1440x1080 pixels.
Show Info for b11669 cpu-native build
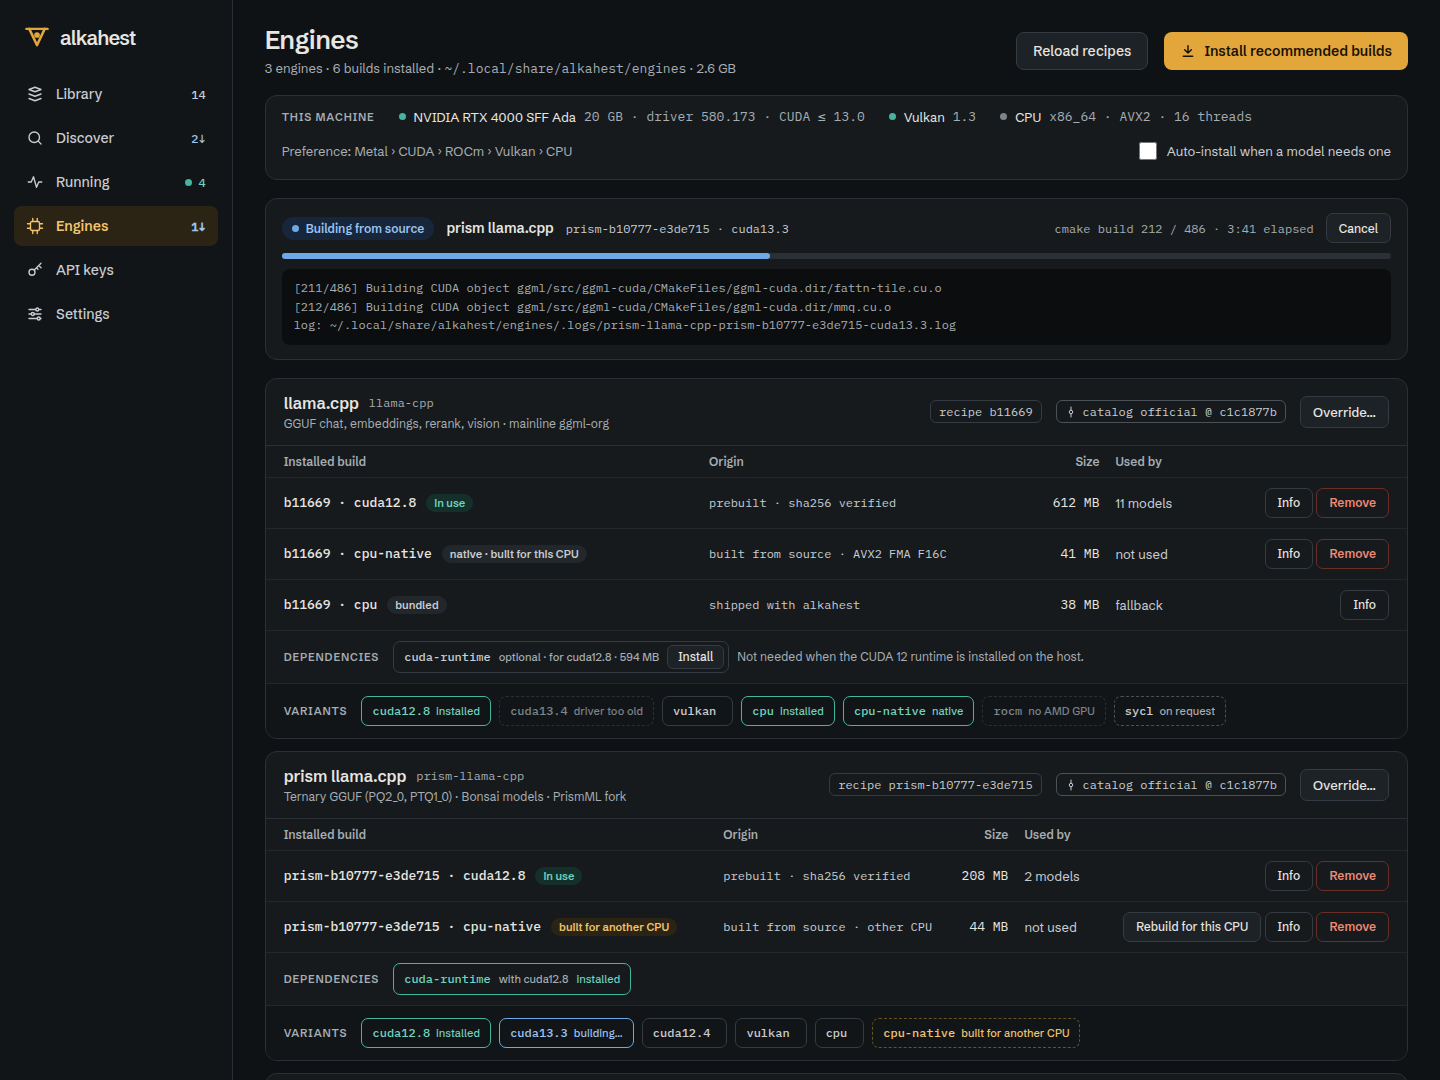click(1288, 554)
